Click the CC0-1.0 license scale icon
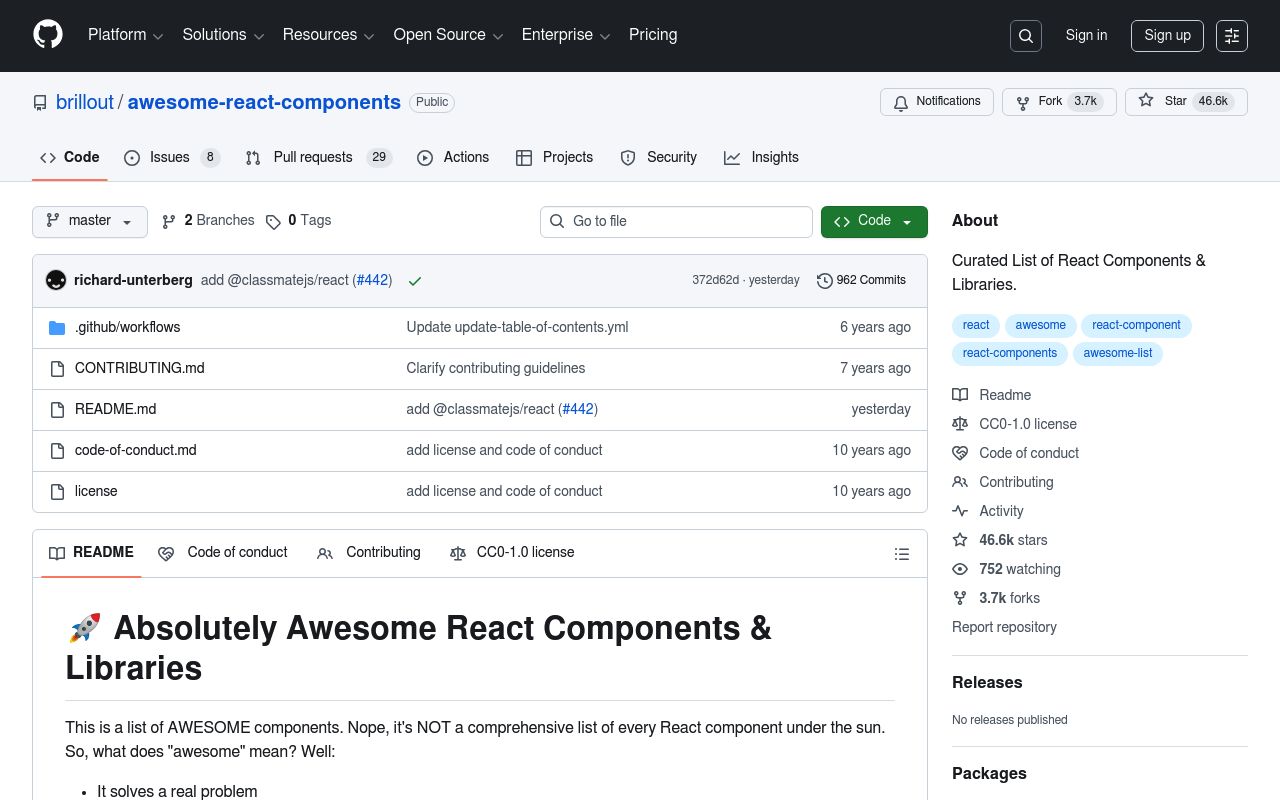The image size is (1280, 800). [x=960, y=424]
